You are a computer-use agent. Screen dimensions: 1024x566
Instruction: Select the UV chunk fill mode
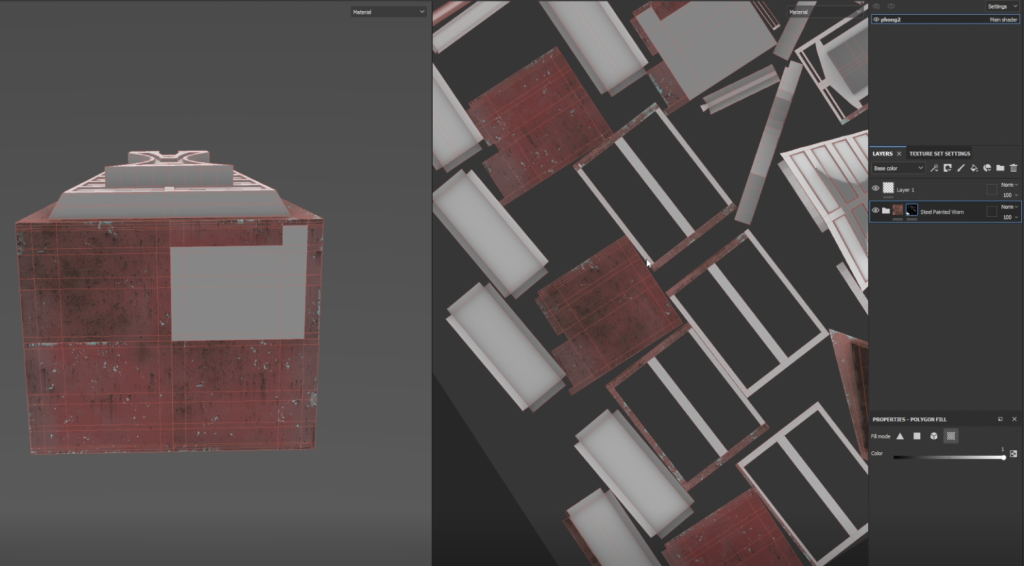point(951,436)
